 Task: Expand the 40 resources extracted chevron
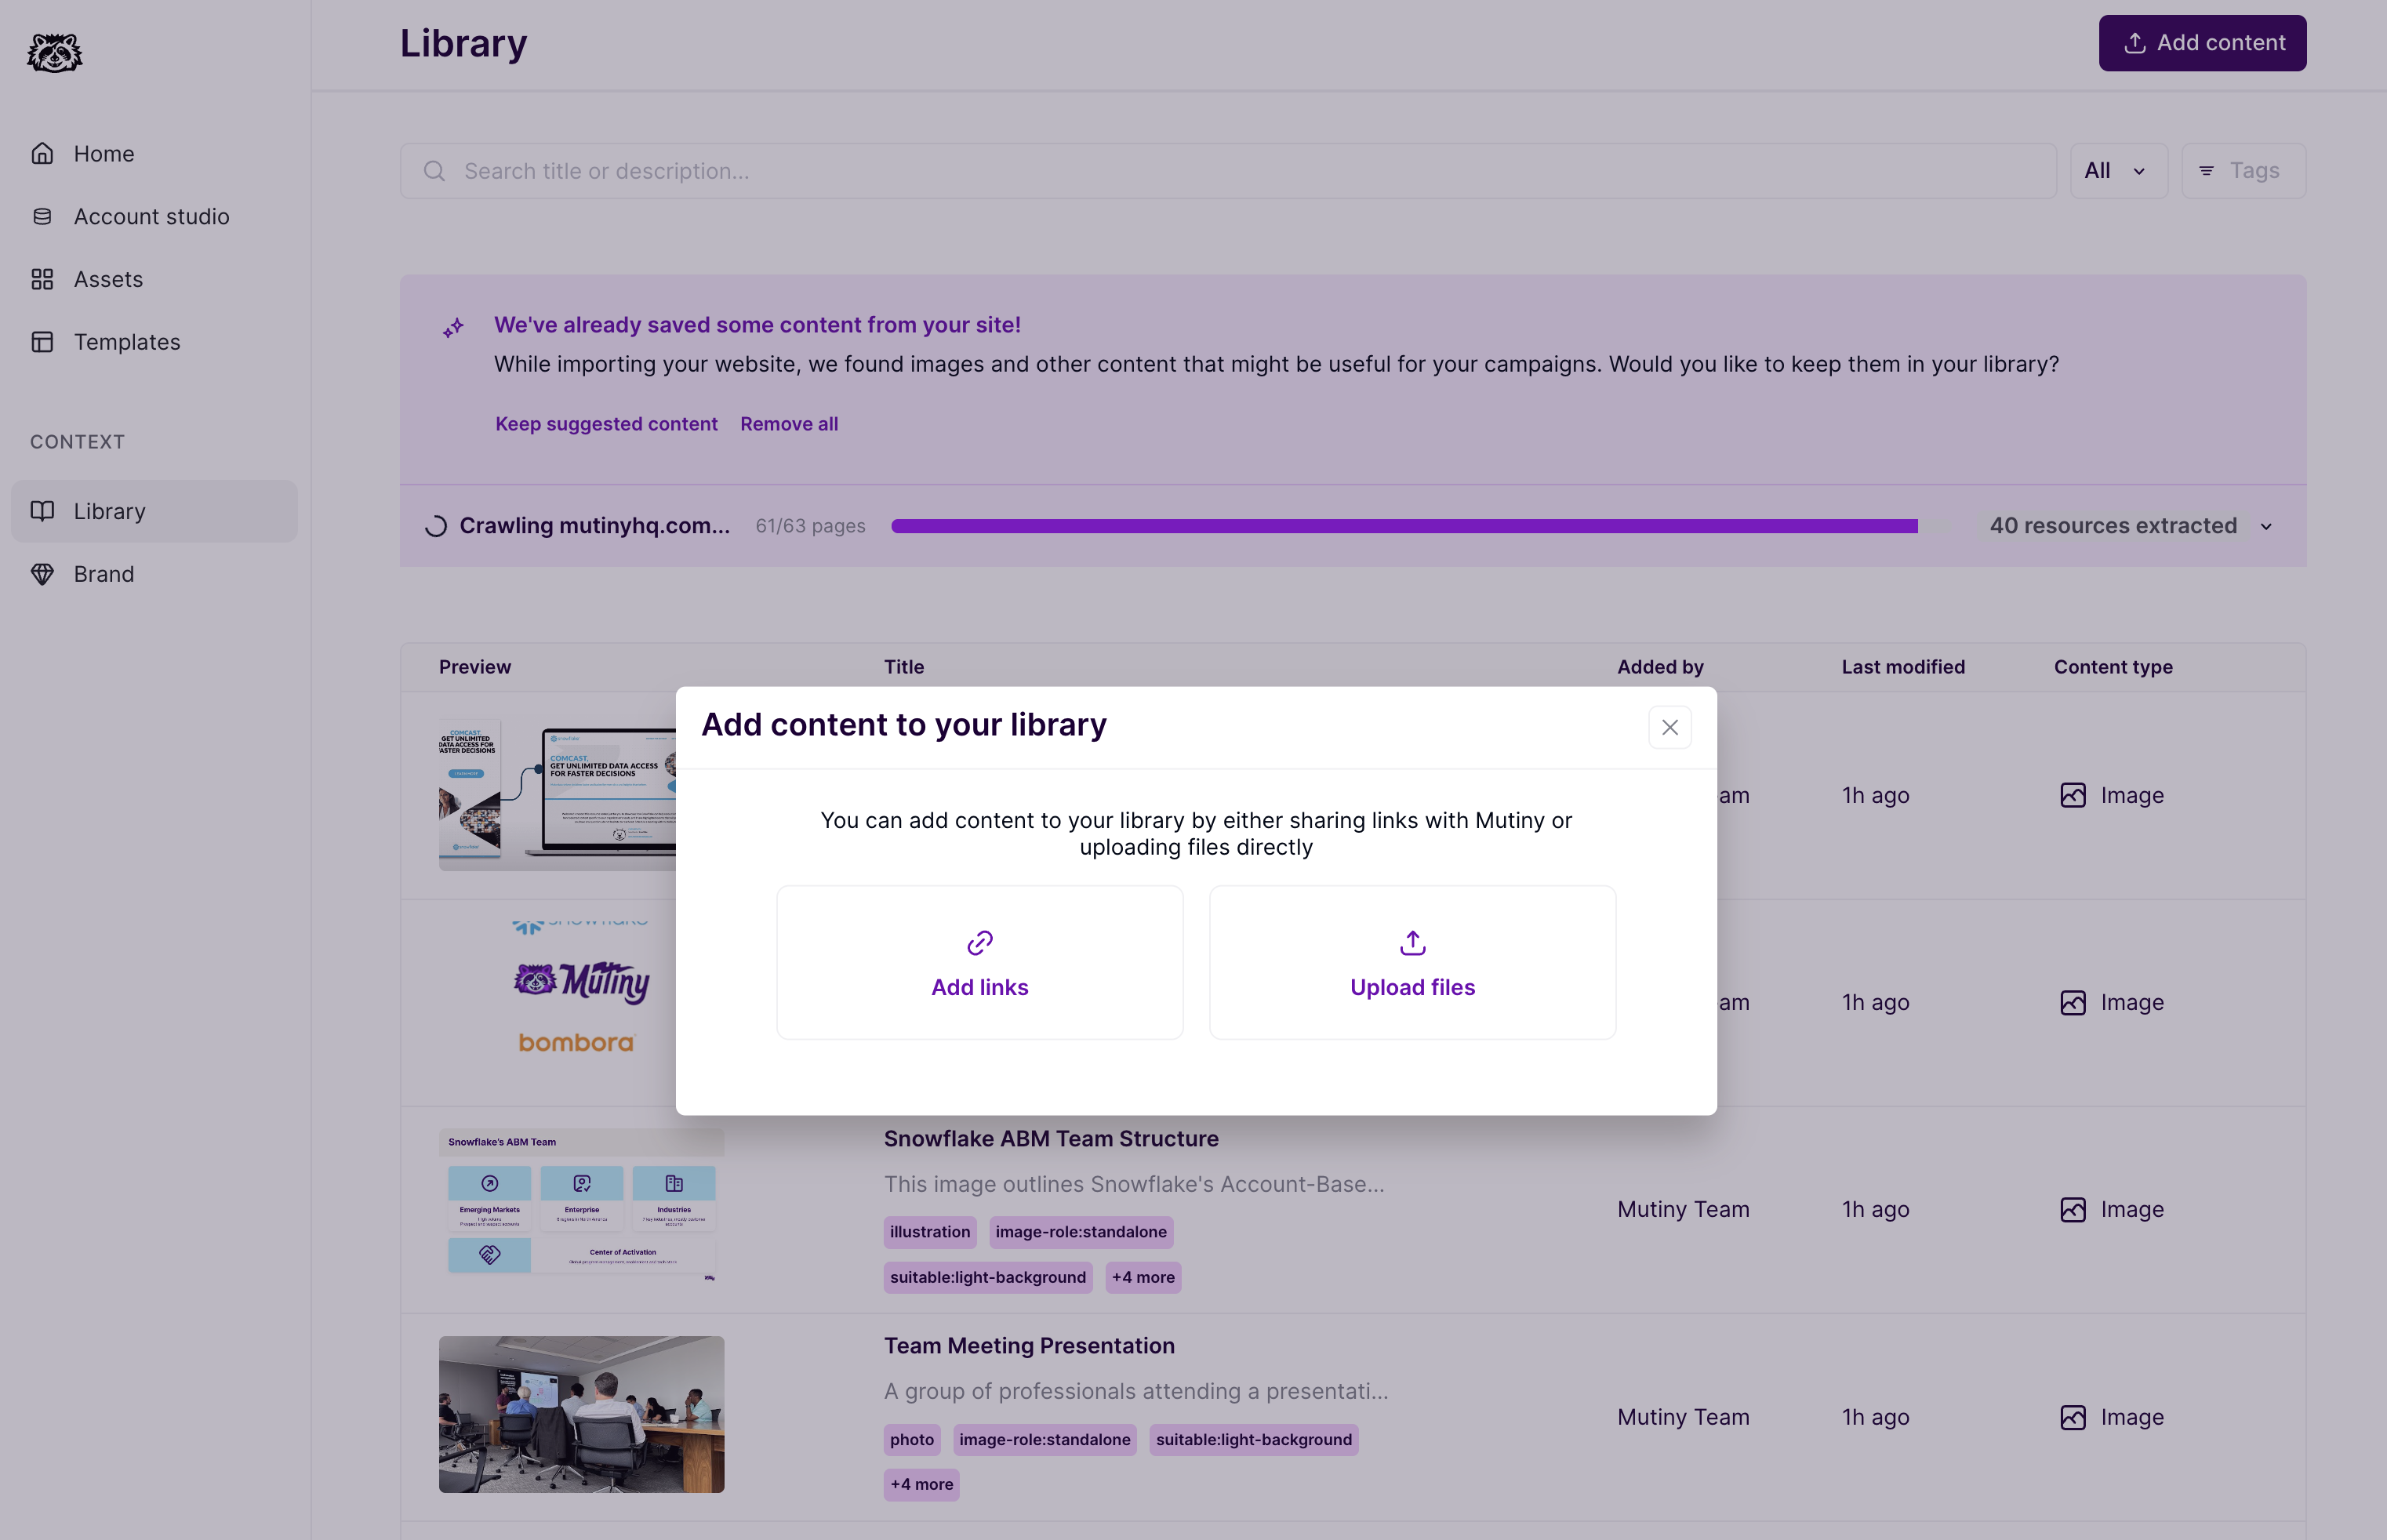[2266, 527]
